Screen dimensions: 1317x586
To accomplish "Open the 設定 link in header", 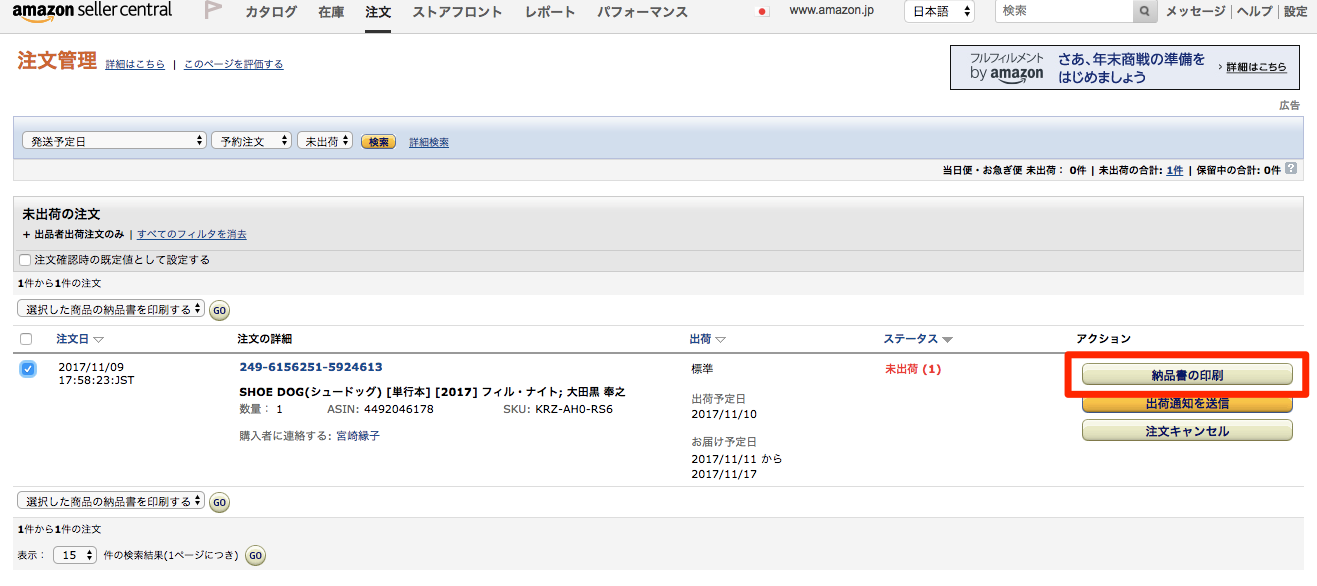I will pyautogui.click(x=1295, y=12).
